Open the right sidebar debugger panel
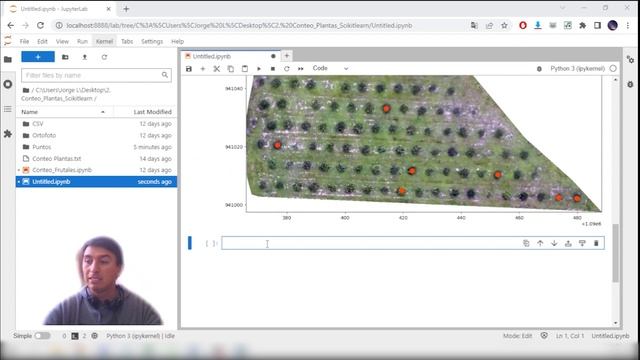640x360 pixels. tap(631, 84)
